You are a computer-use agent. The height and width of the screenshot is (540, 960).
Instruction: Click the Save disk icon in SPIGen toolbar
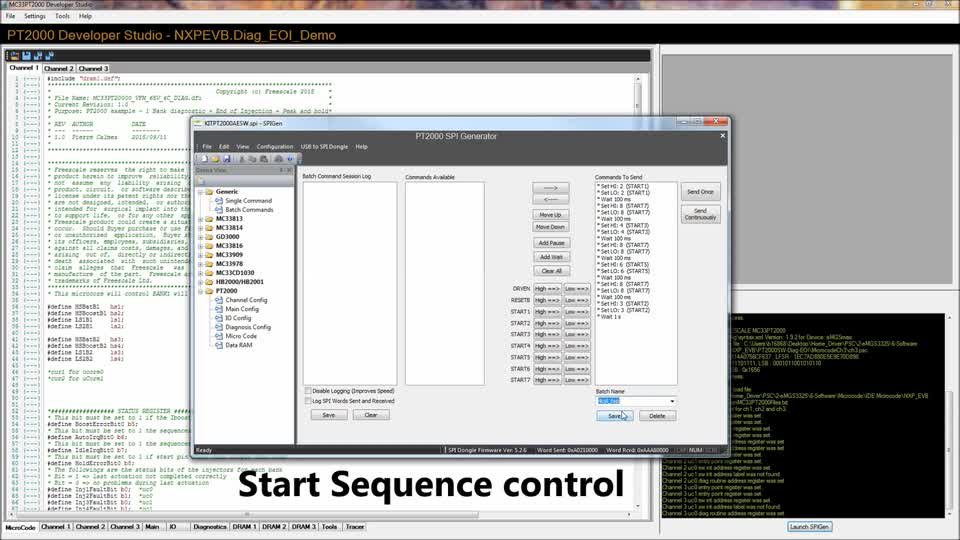click(x=227, y=159)
